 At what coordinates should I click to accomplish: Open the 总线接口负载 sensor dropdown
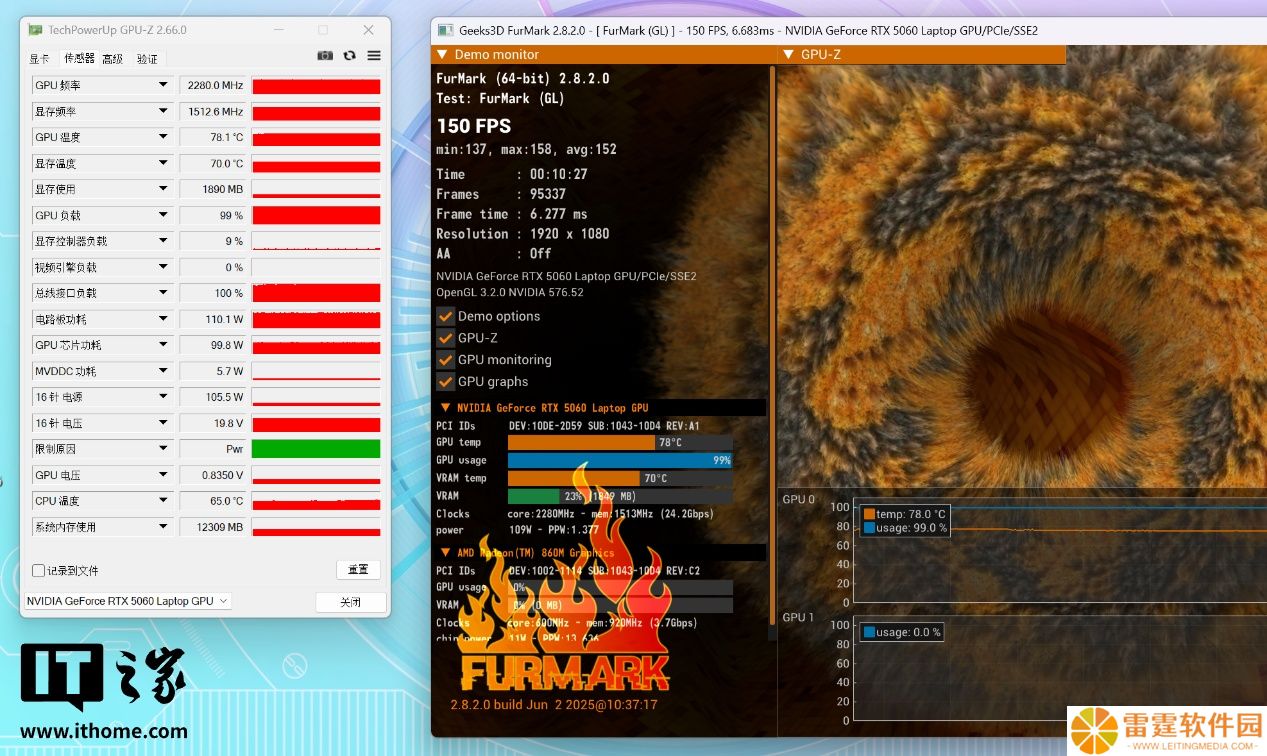(x=163, y=293)
